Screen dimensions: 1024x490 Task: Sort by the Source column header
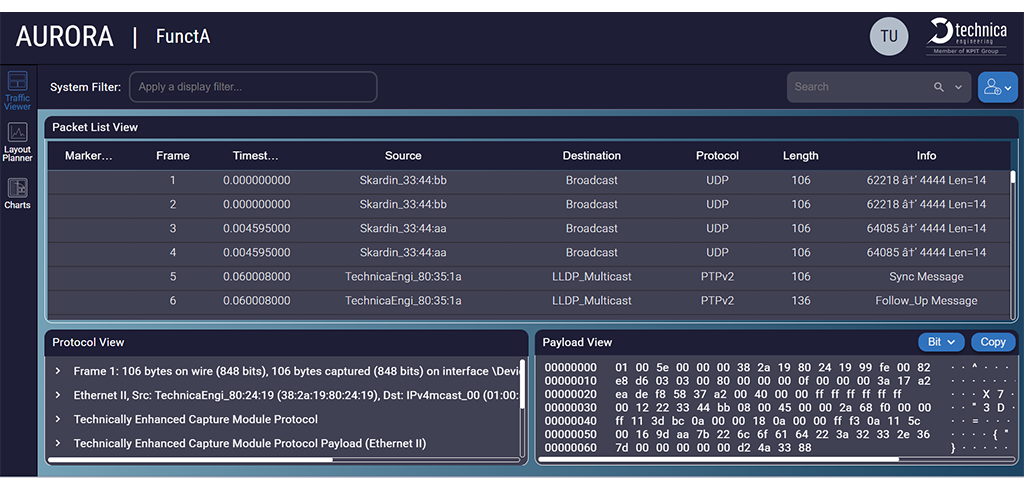point(403,156)
